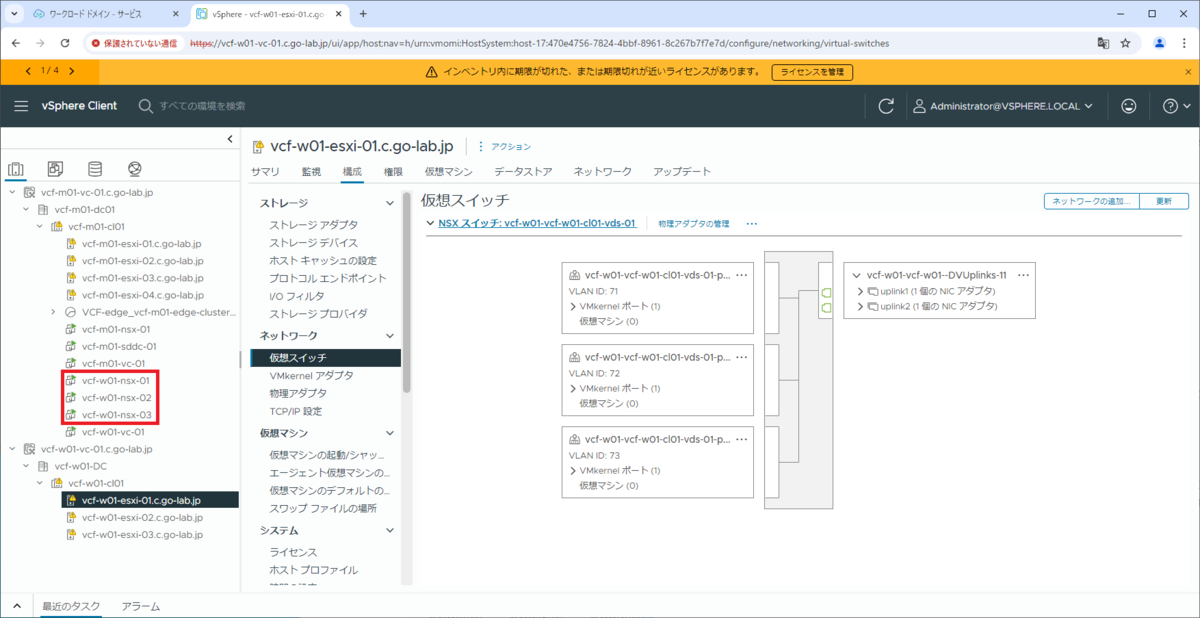
Task: Select vcf-w01-esxi-03.c.go-lab.jp host
Action: (142, 535)
